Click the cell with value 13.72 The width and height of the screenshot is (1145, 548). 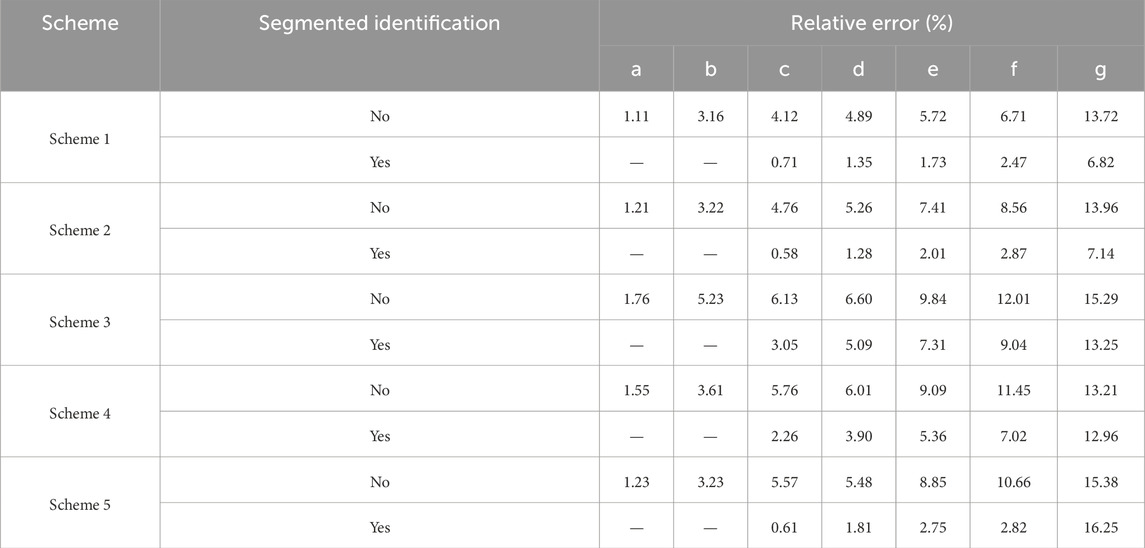click(x=1100, y=116)
